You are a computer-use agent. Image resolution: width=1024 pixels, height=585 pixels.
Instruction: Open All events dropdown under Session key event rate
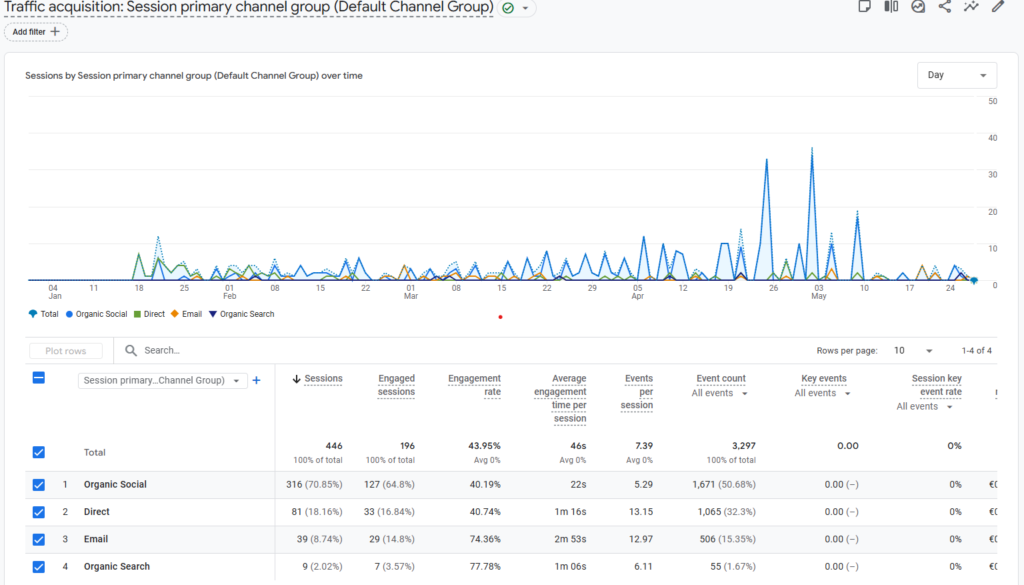pyautogui.click(x=924, y=406)
